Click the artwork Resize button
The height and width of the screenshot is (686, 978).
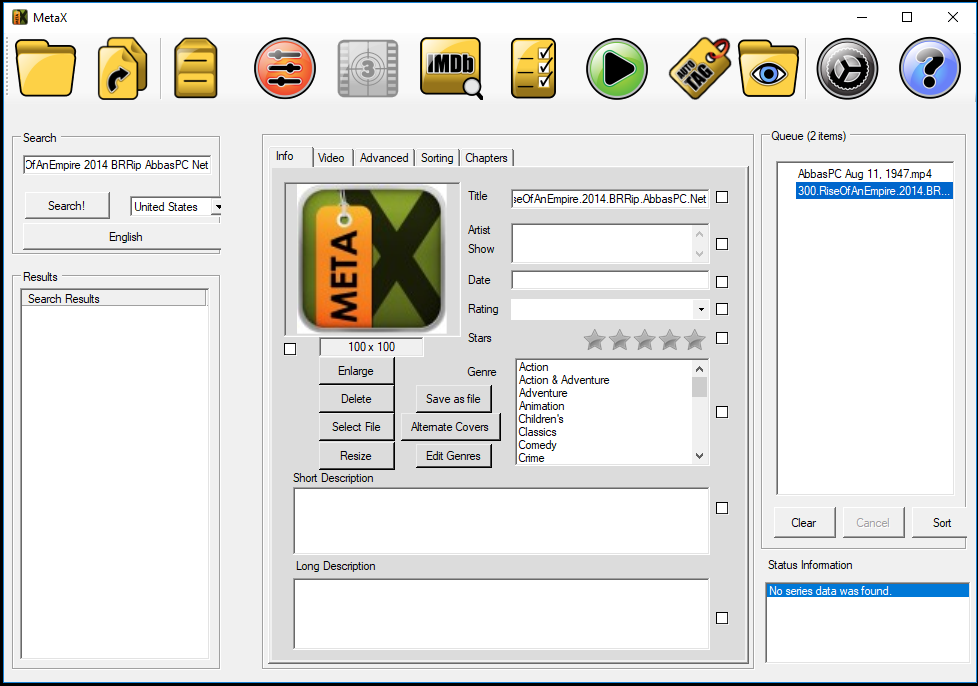[x=356, y=455]
